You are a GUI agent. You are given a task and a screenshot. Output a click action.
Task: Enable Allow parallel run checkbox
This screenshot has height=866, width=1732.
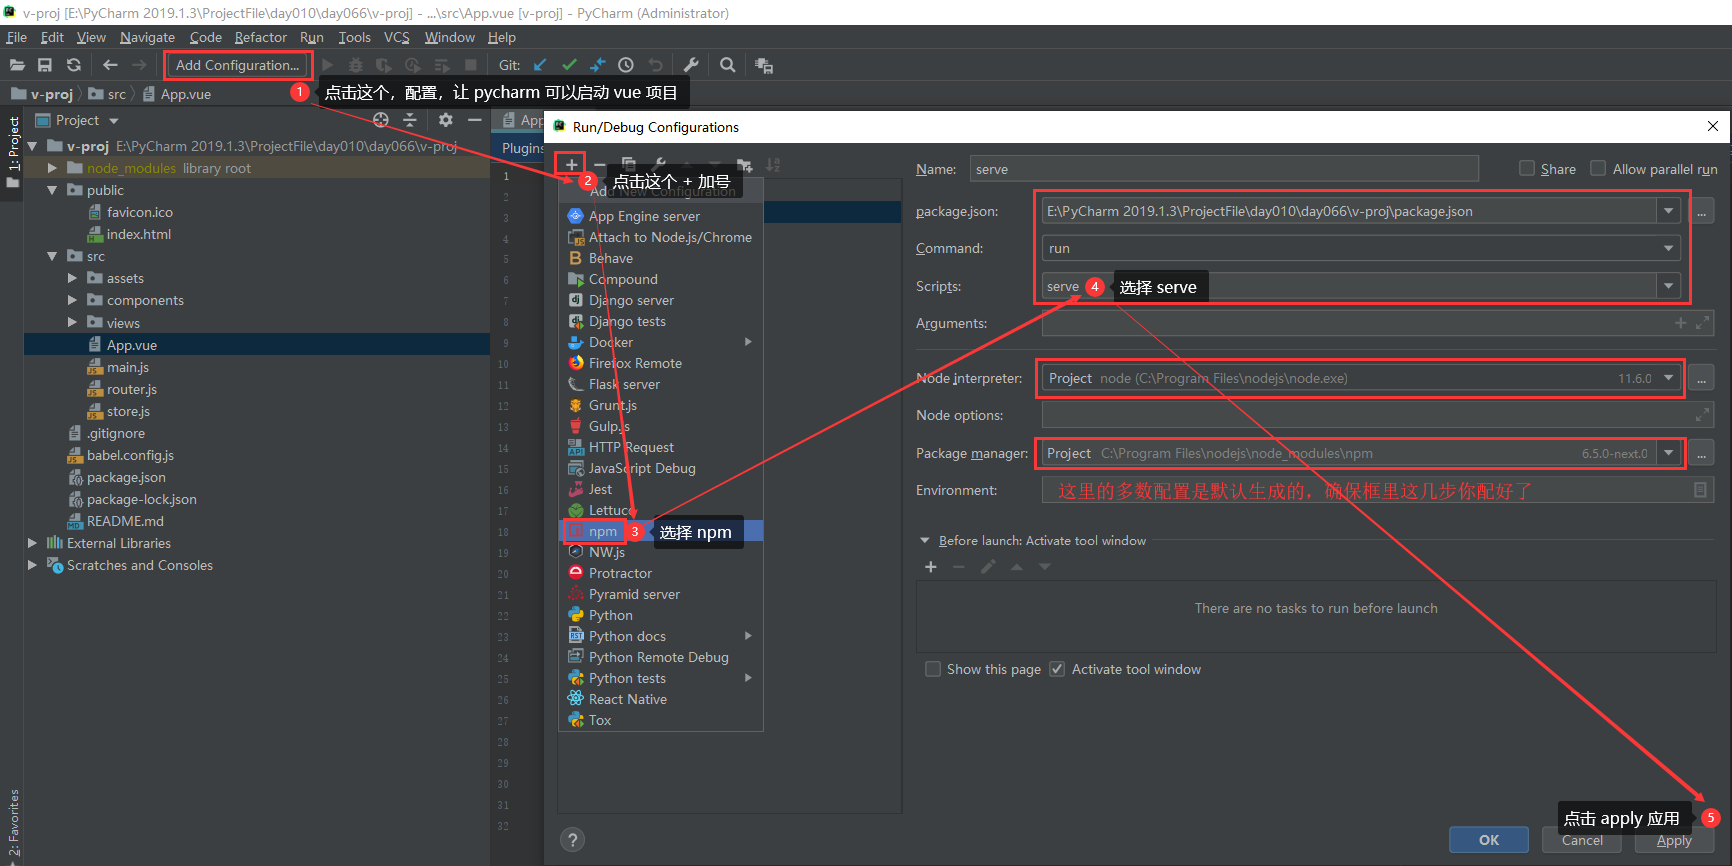coord(1598,168)
